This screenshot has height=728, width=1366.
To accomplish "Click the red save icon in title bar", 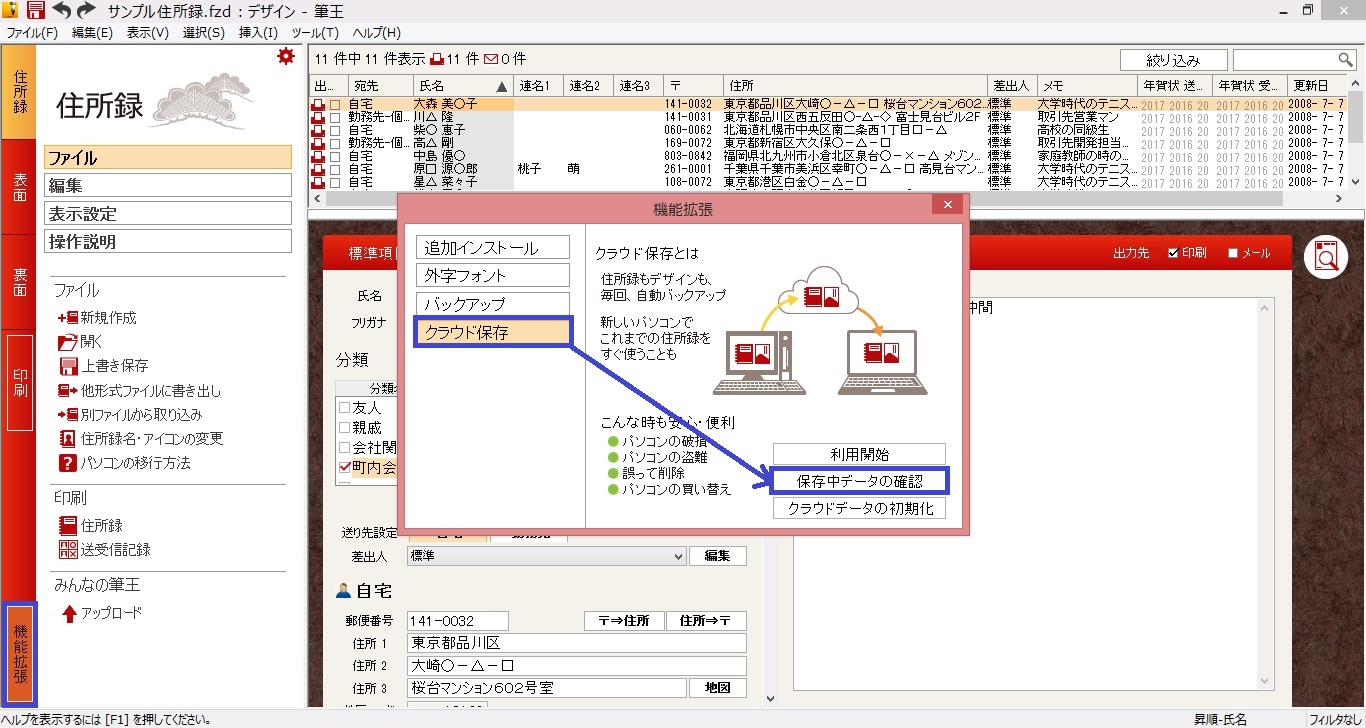I will click(x=36, y=10).
